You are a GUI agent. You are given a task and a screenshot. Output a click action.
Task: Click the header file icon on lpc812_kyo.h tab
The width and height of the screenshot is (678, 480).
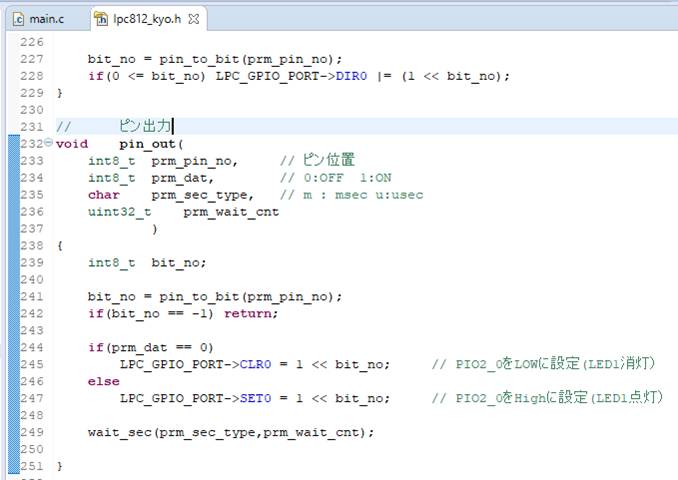pyautogui.click(x=102, y=18)
